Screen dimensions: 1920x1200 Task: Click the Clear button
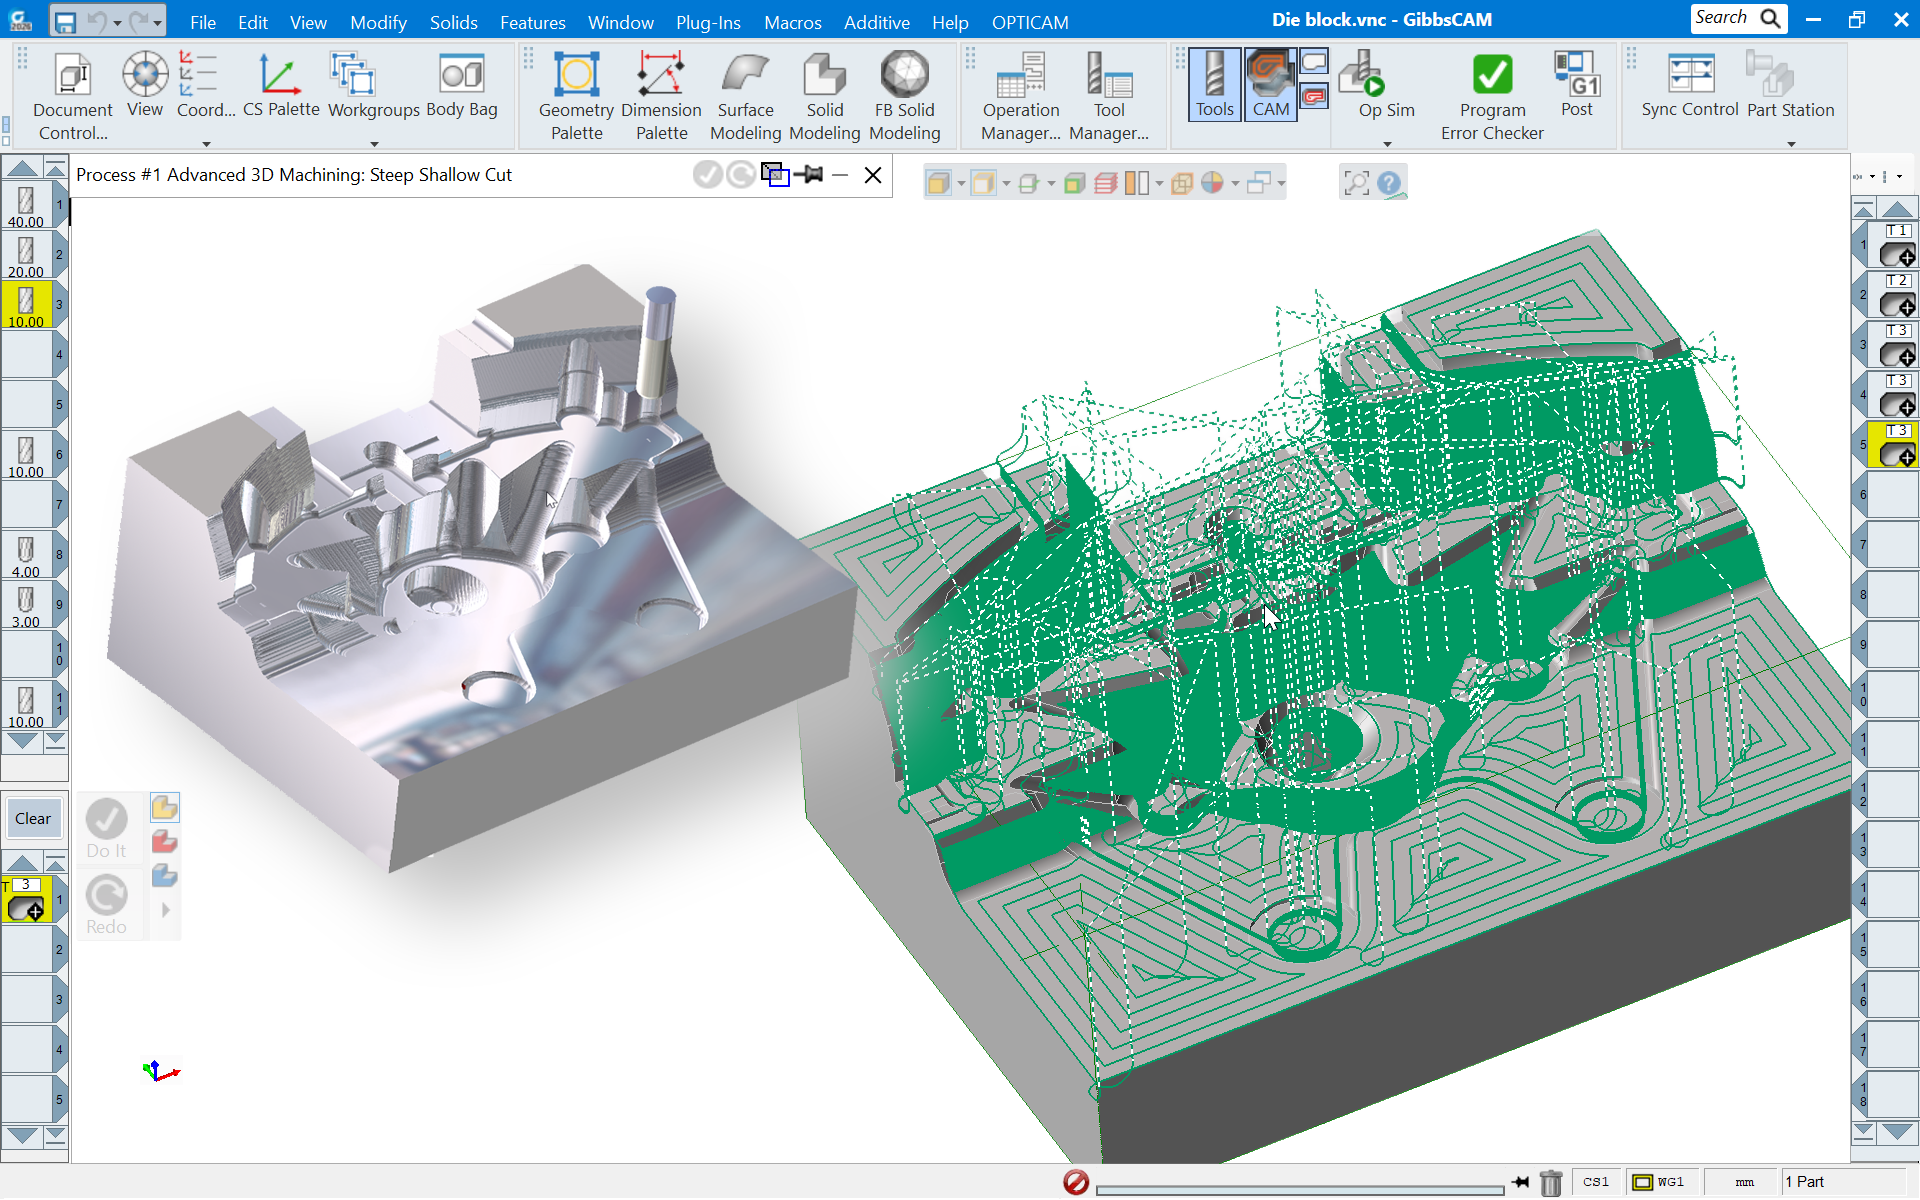(x=32, y=818)
